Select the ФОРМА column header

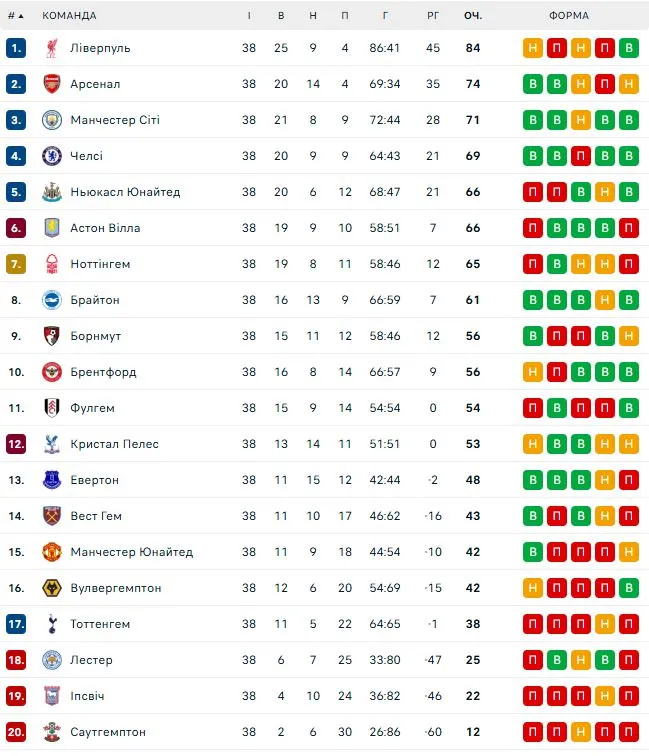pos(569,16)
